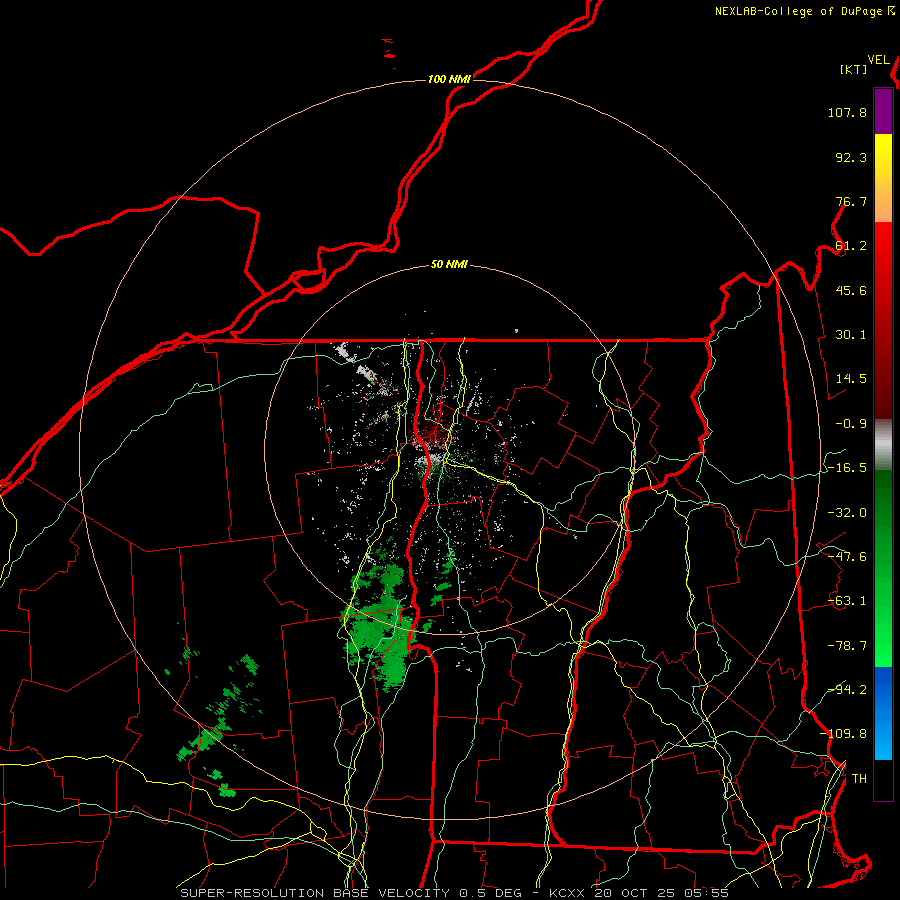The image size is (900, 900).
Task: Click the blue segment of the velocity color bar
Action: click(x=883, y=713)
